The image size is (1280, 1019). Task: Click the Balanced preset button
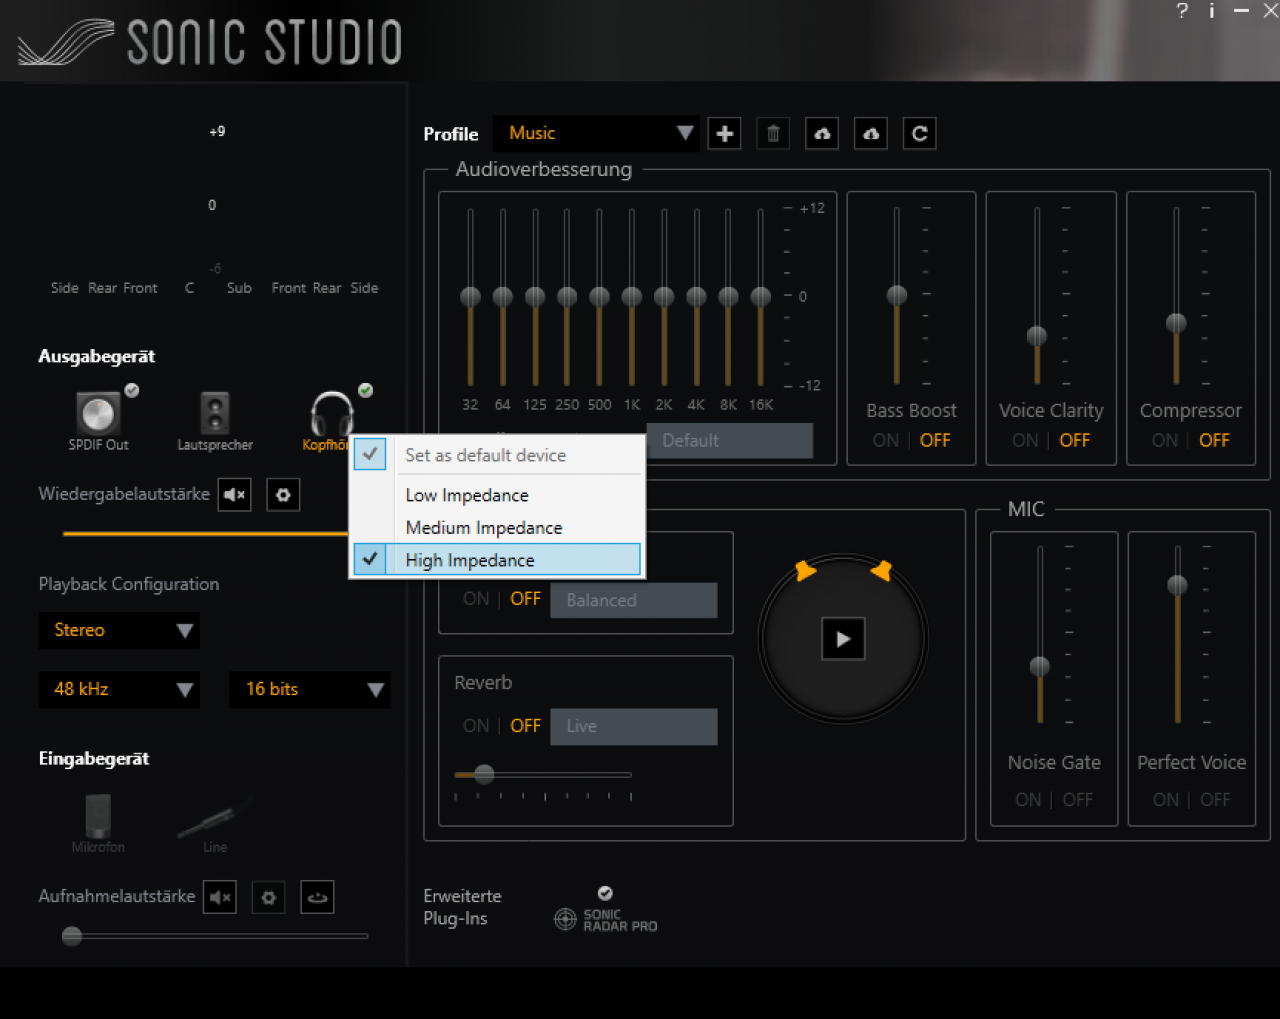coord(633,600)
